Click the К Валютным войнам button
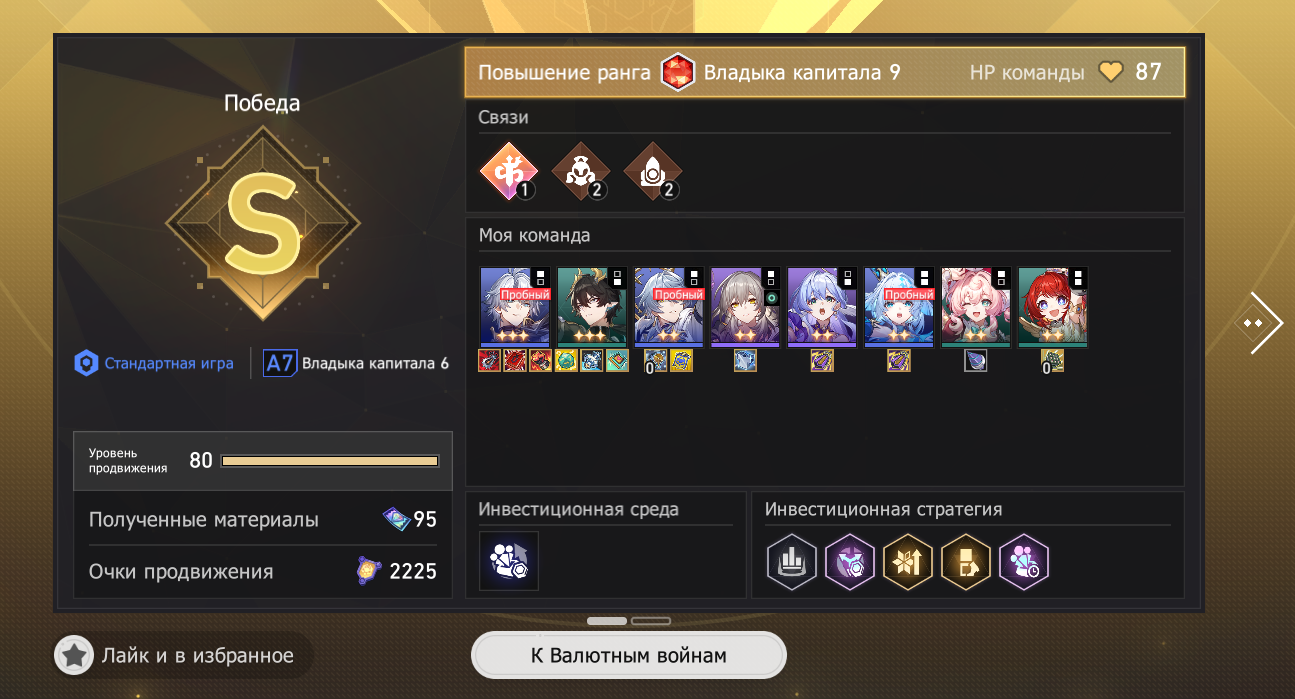This screenshot has height=699, width=1295. [x=629, y=656]
